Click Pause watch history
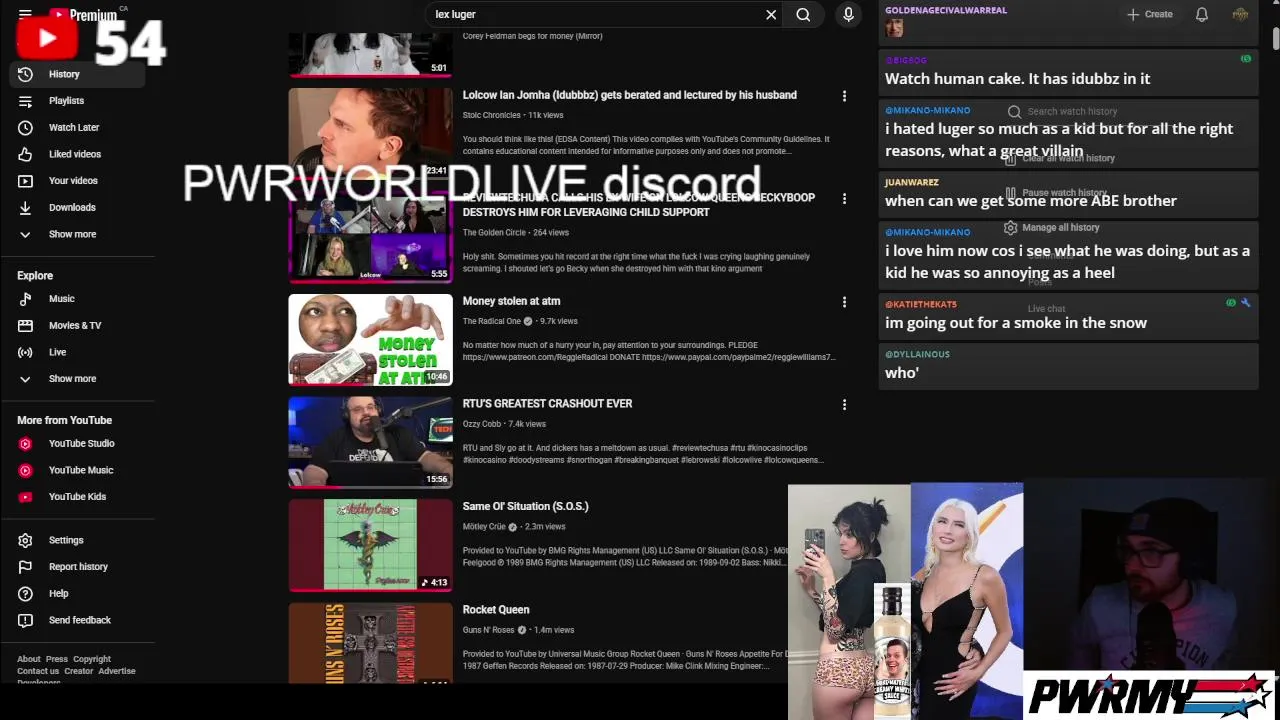 click(1055, 193)
